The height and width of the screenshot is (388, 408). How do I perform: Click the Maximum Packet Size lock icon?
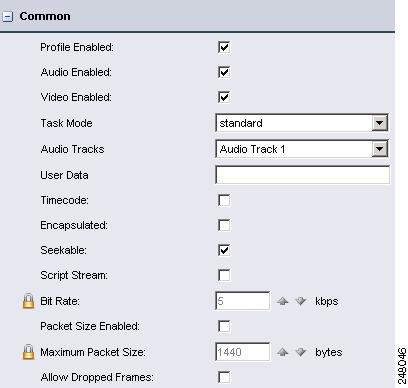(28, 352)
